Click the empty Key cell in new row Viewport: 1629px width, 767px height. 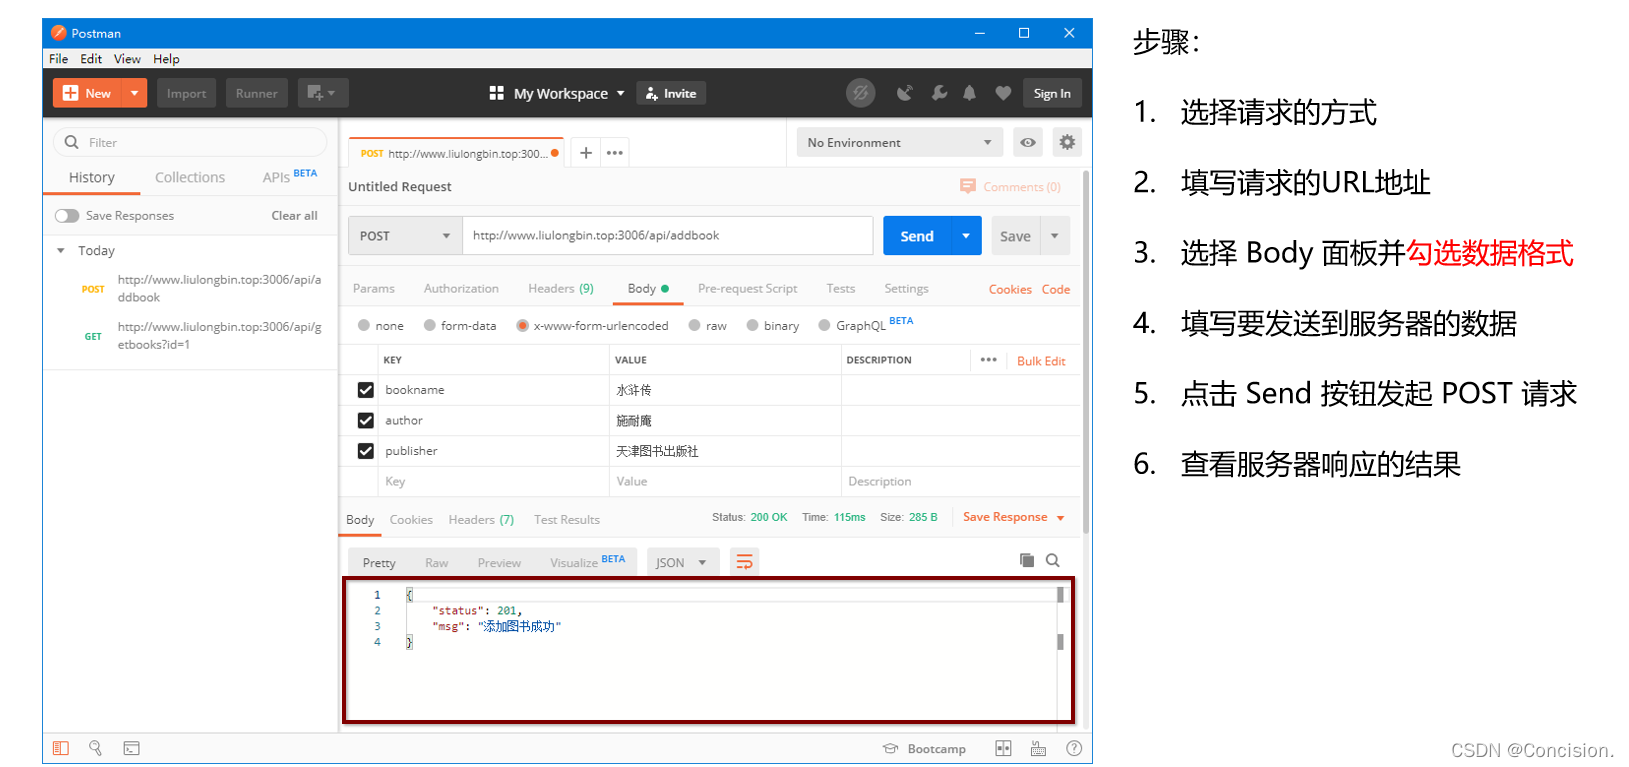tap(493, 481)
